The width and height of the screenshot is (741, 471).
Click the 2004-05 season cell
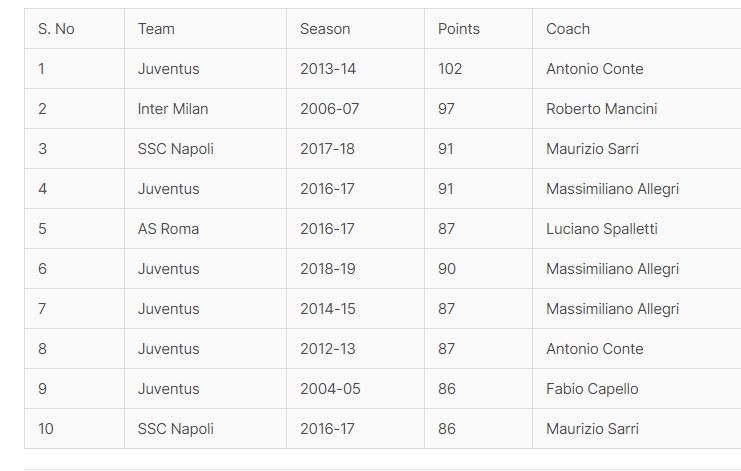[329, 389]
